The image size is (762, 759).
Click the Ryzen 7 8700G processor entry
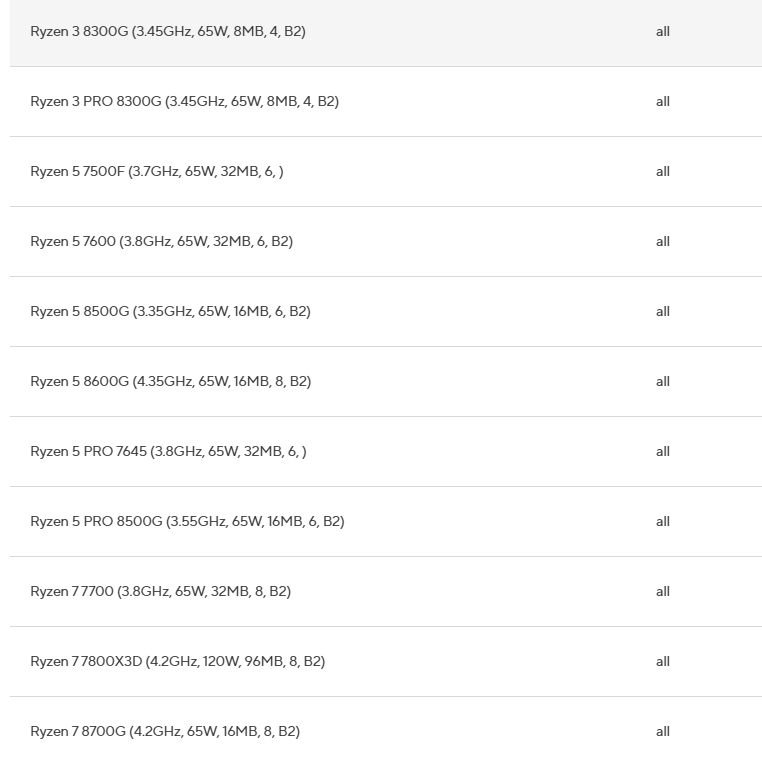pos(165,731)
